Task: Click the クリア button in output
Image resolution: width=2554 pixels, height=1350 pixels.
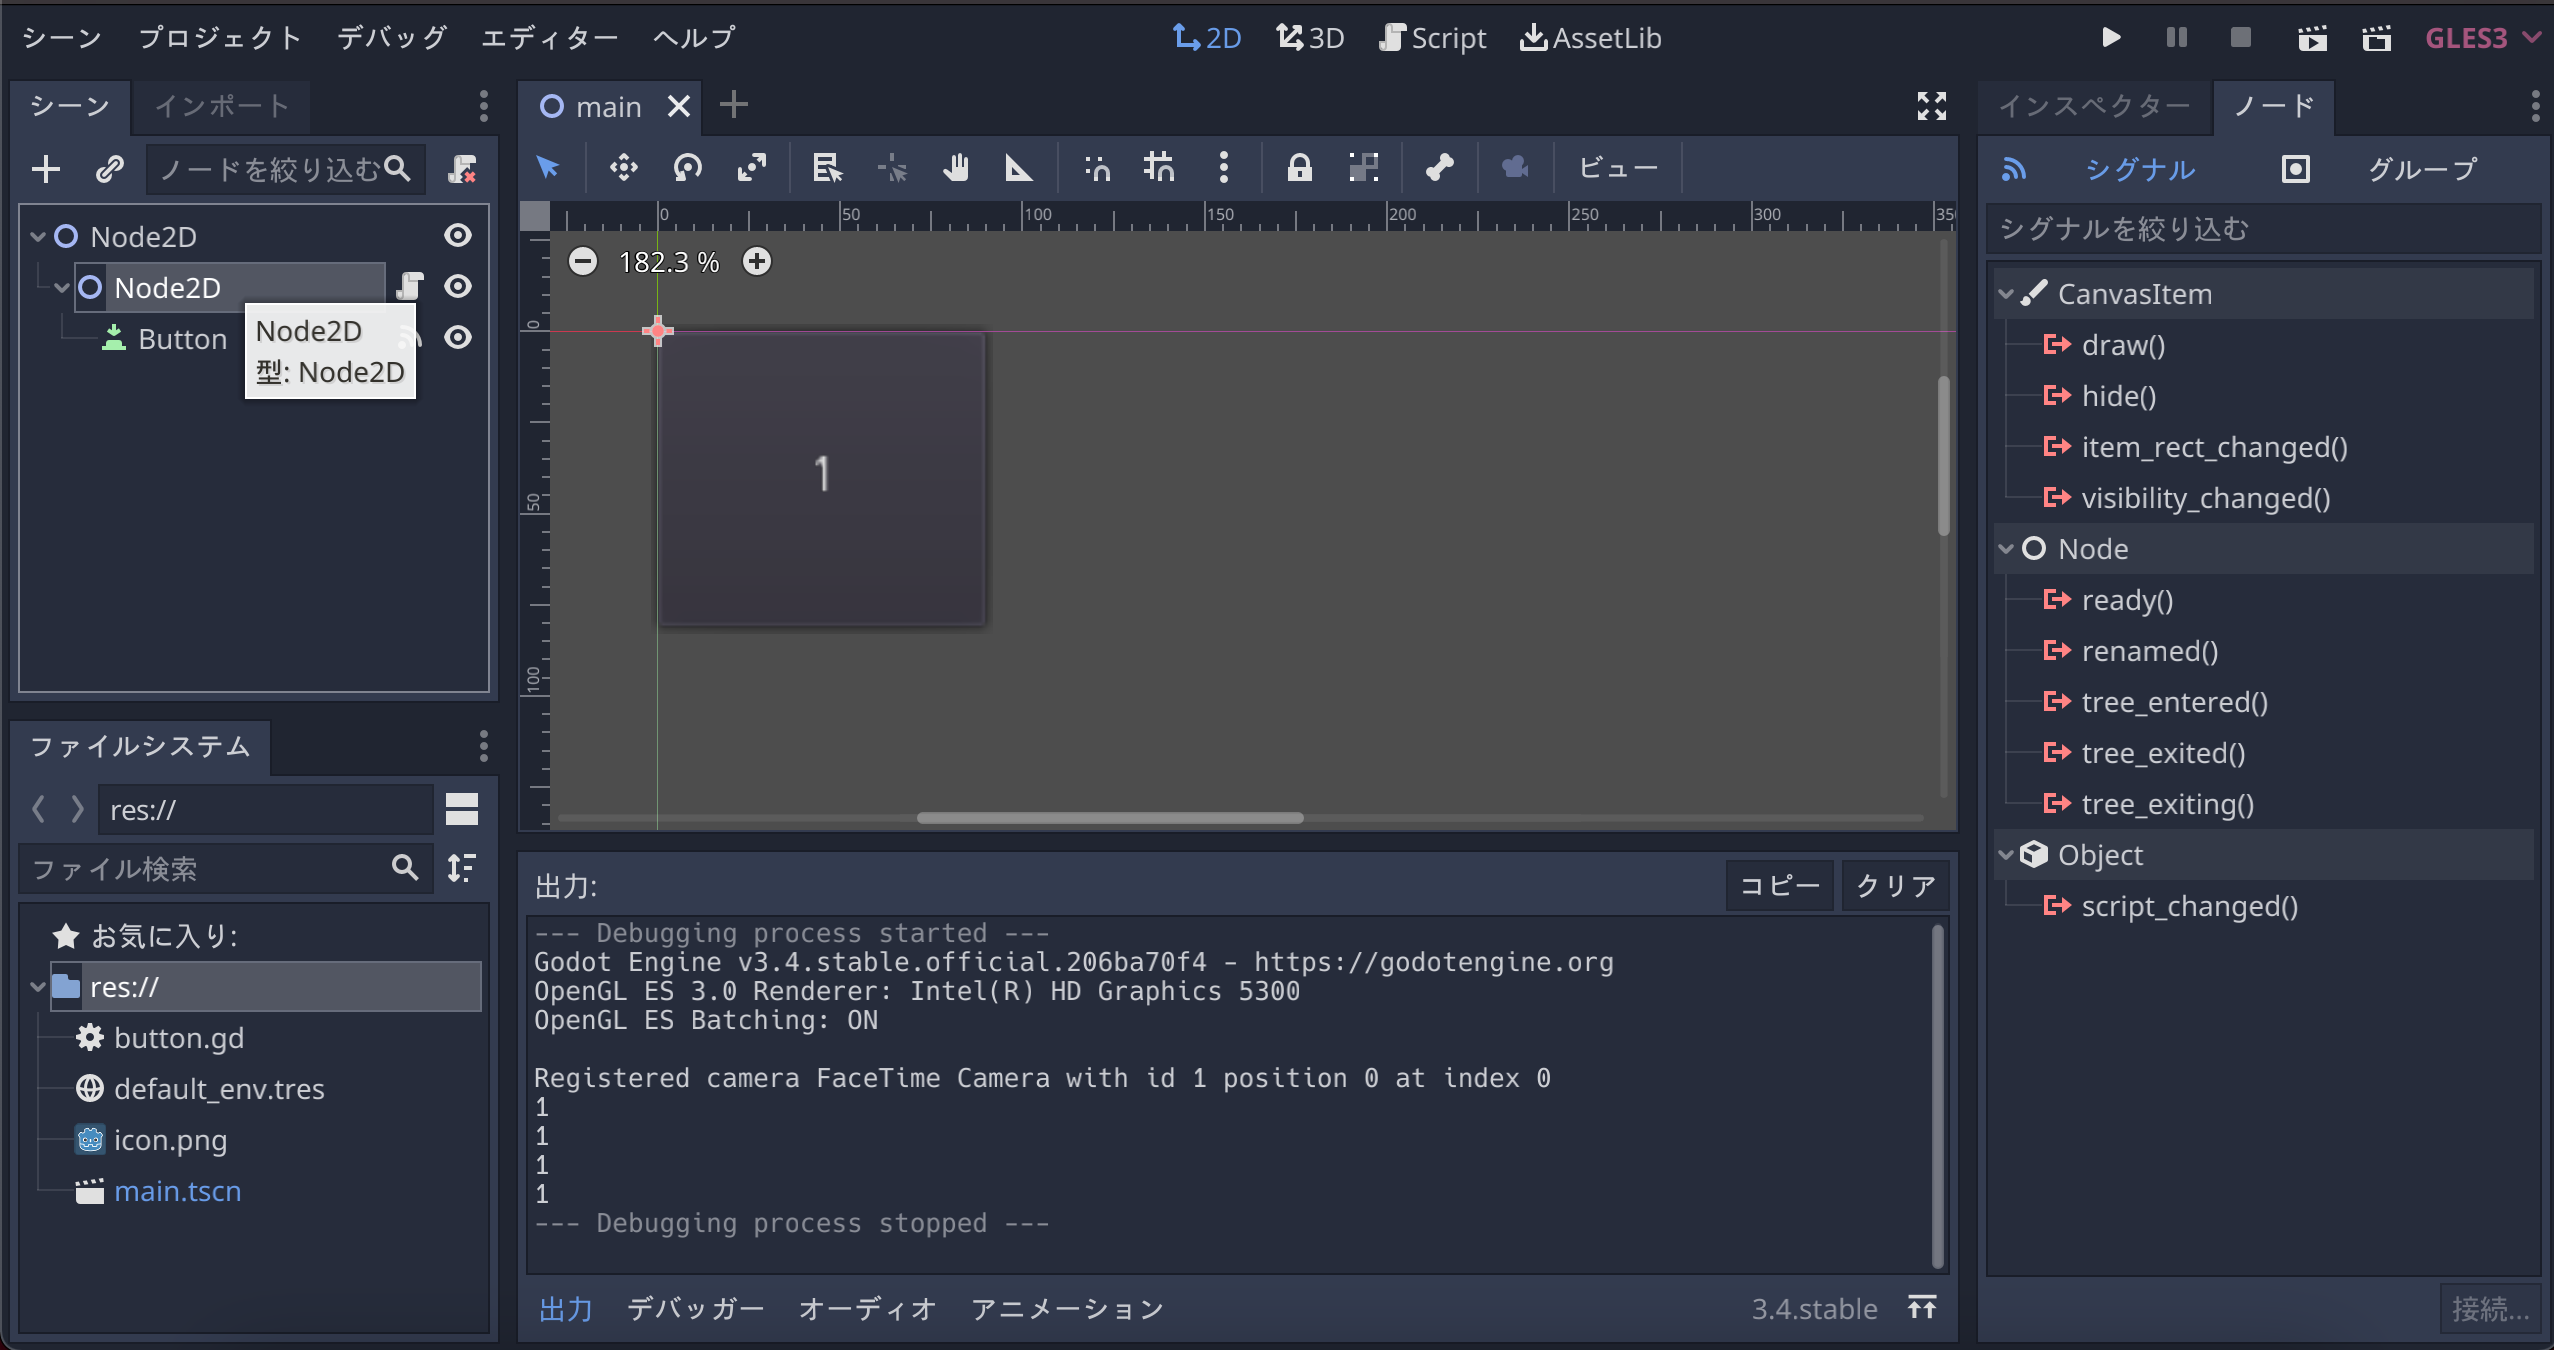Action: [x=1895, y=886]
